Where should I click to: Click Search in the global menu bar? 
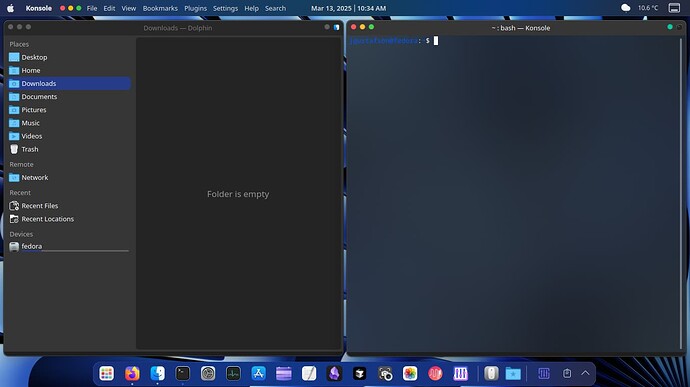(x=275, y=8)
